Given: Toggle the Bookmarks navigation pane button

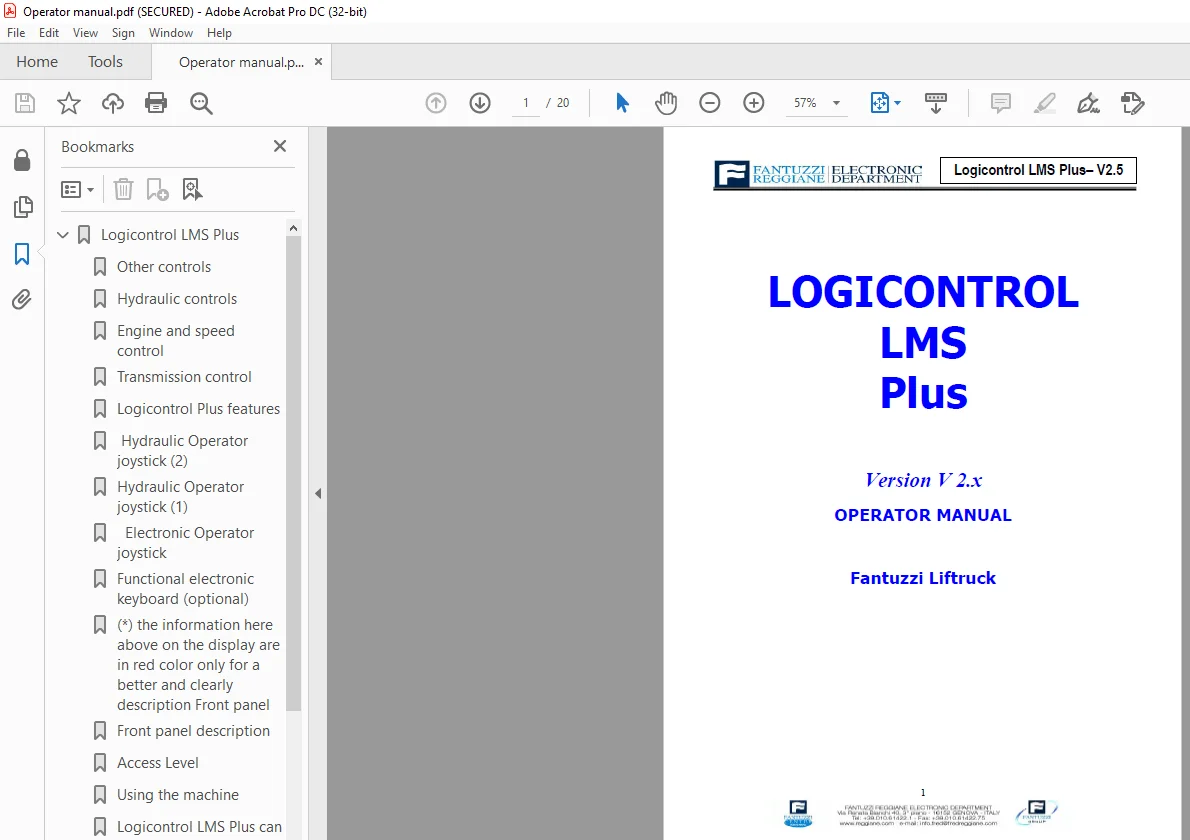Looking at the screenshot, I should pos(22,253).
